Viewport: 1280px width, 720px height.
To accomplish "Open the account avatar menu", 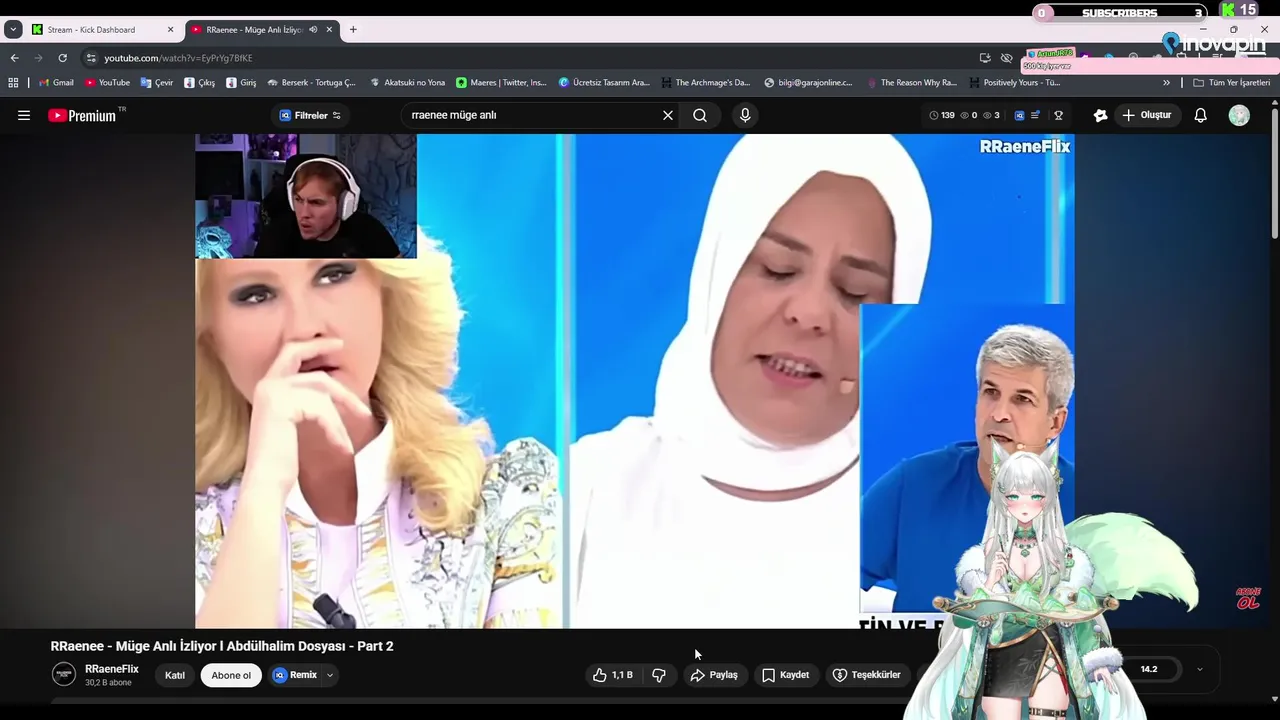I will (1239, 115).
